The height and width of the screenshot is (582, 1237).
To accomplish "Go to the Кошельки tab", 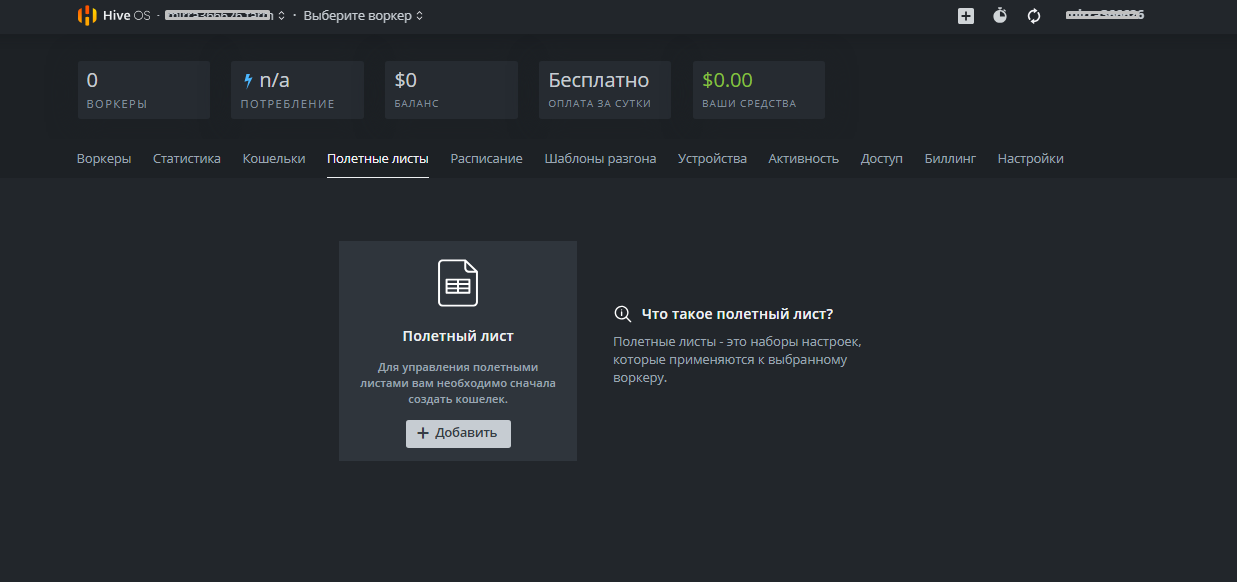I will point(274,159).
